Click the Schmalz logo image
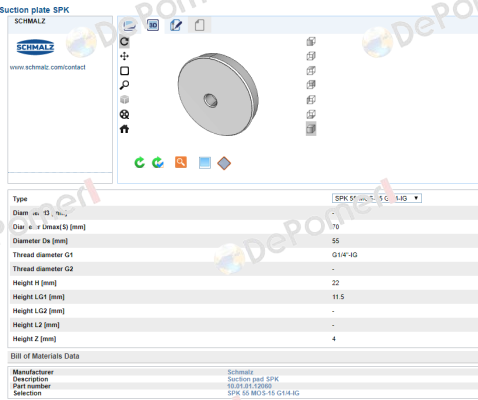This screenshot has height=400, width=478. 35,47
